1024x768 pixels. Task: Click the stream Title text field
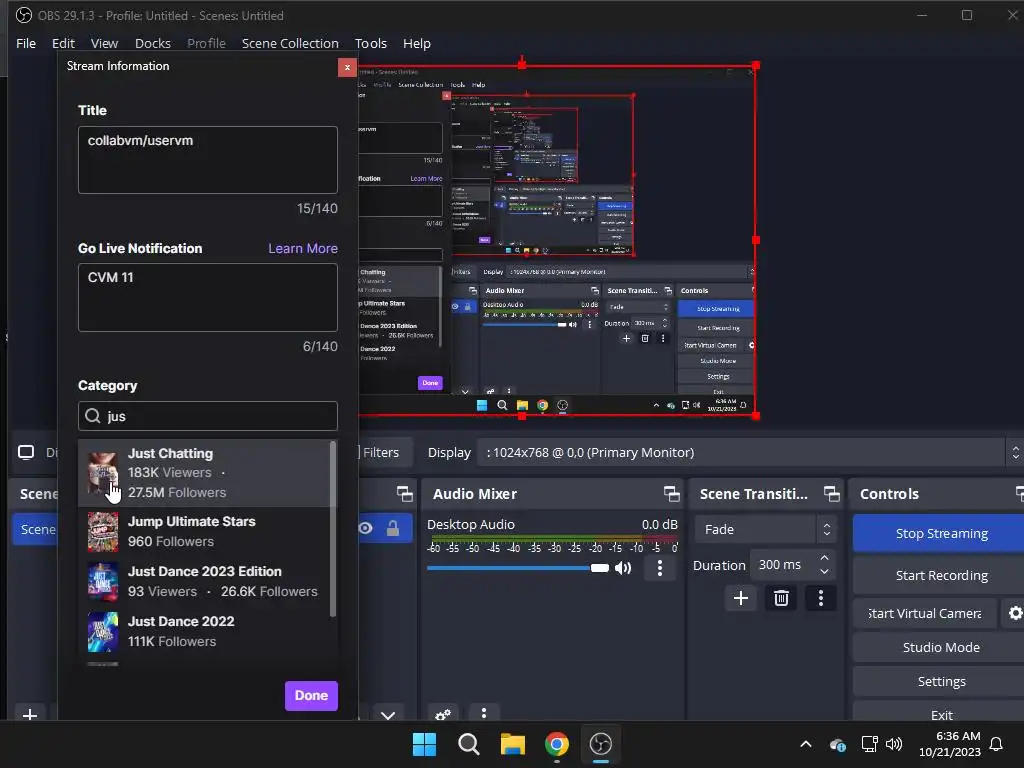coord(208,160)
